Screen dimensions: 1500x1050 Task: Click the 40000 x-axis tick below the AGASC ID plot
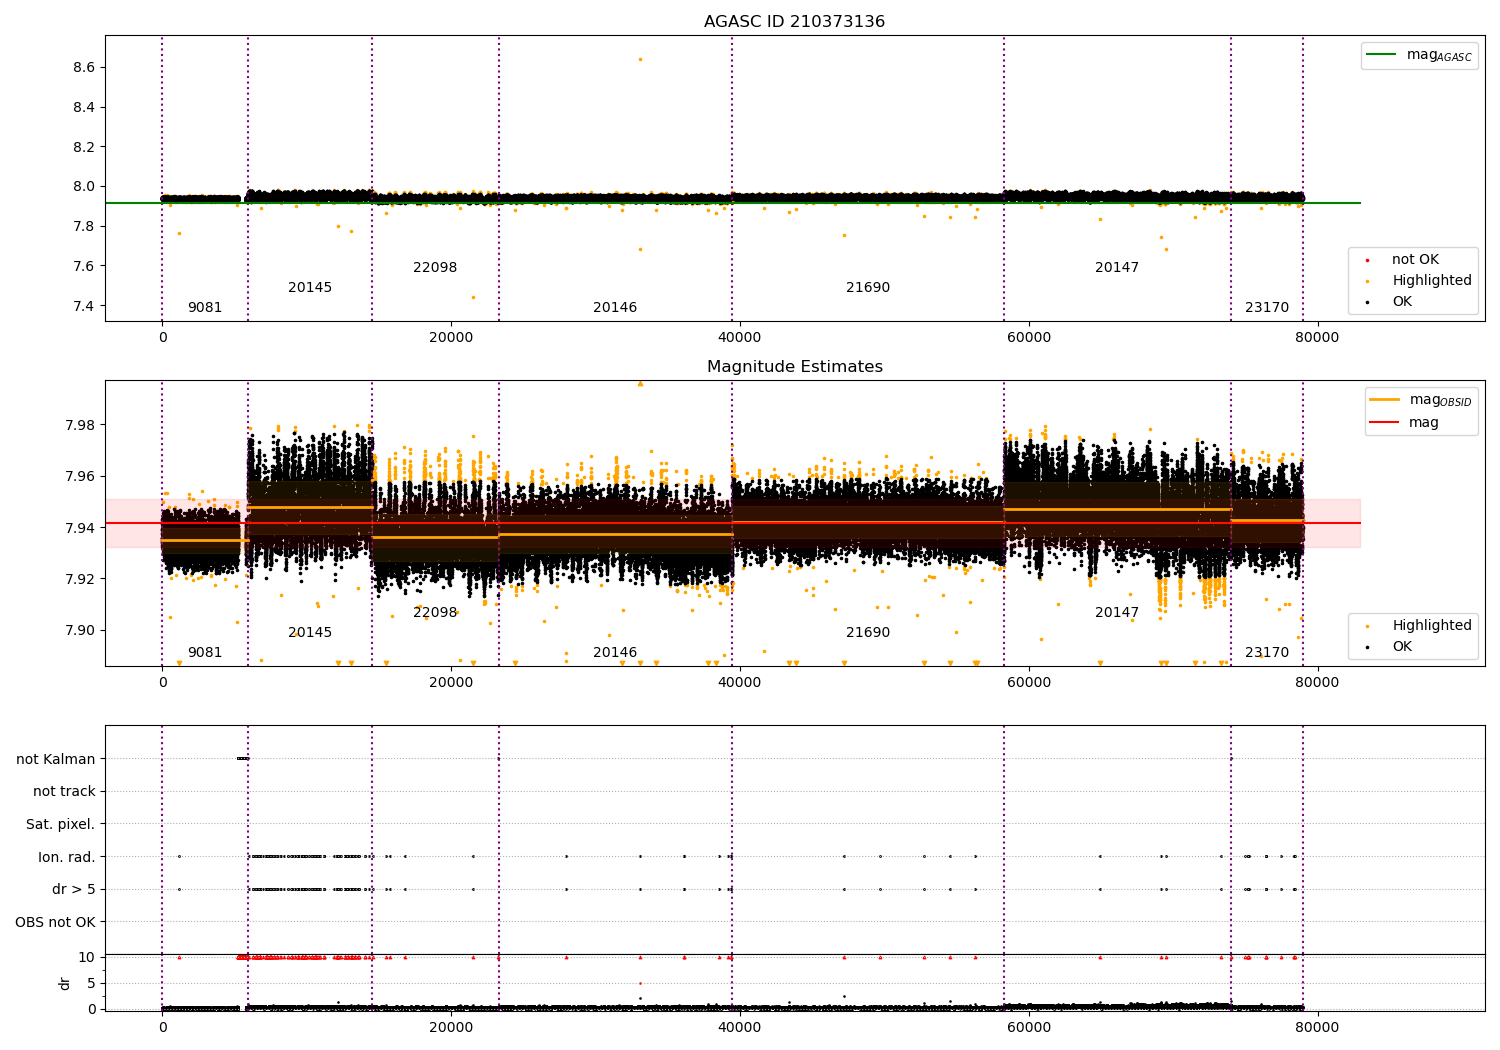tap(740, 337)
